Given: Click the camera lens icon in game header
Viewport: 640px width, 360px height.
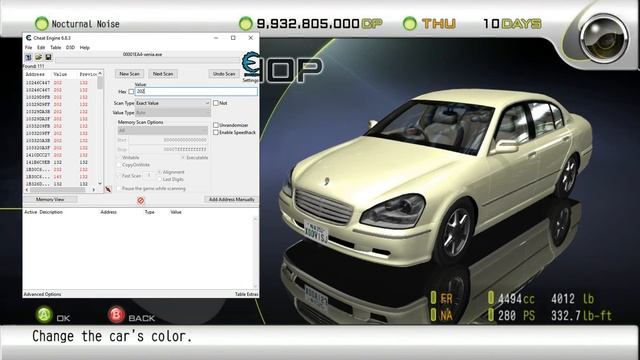Looking at the screenshot, I should tap(604, 38).
